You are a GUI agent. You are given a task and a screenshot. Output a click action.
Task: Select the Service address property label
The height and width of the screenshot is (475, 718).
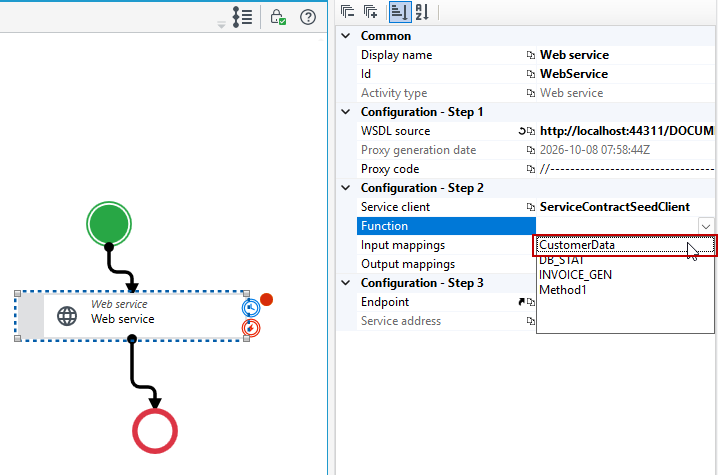[x=401, y=321]
